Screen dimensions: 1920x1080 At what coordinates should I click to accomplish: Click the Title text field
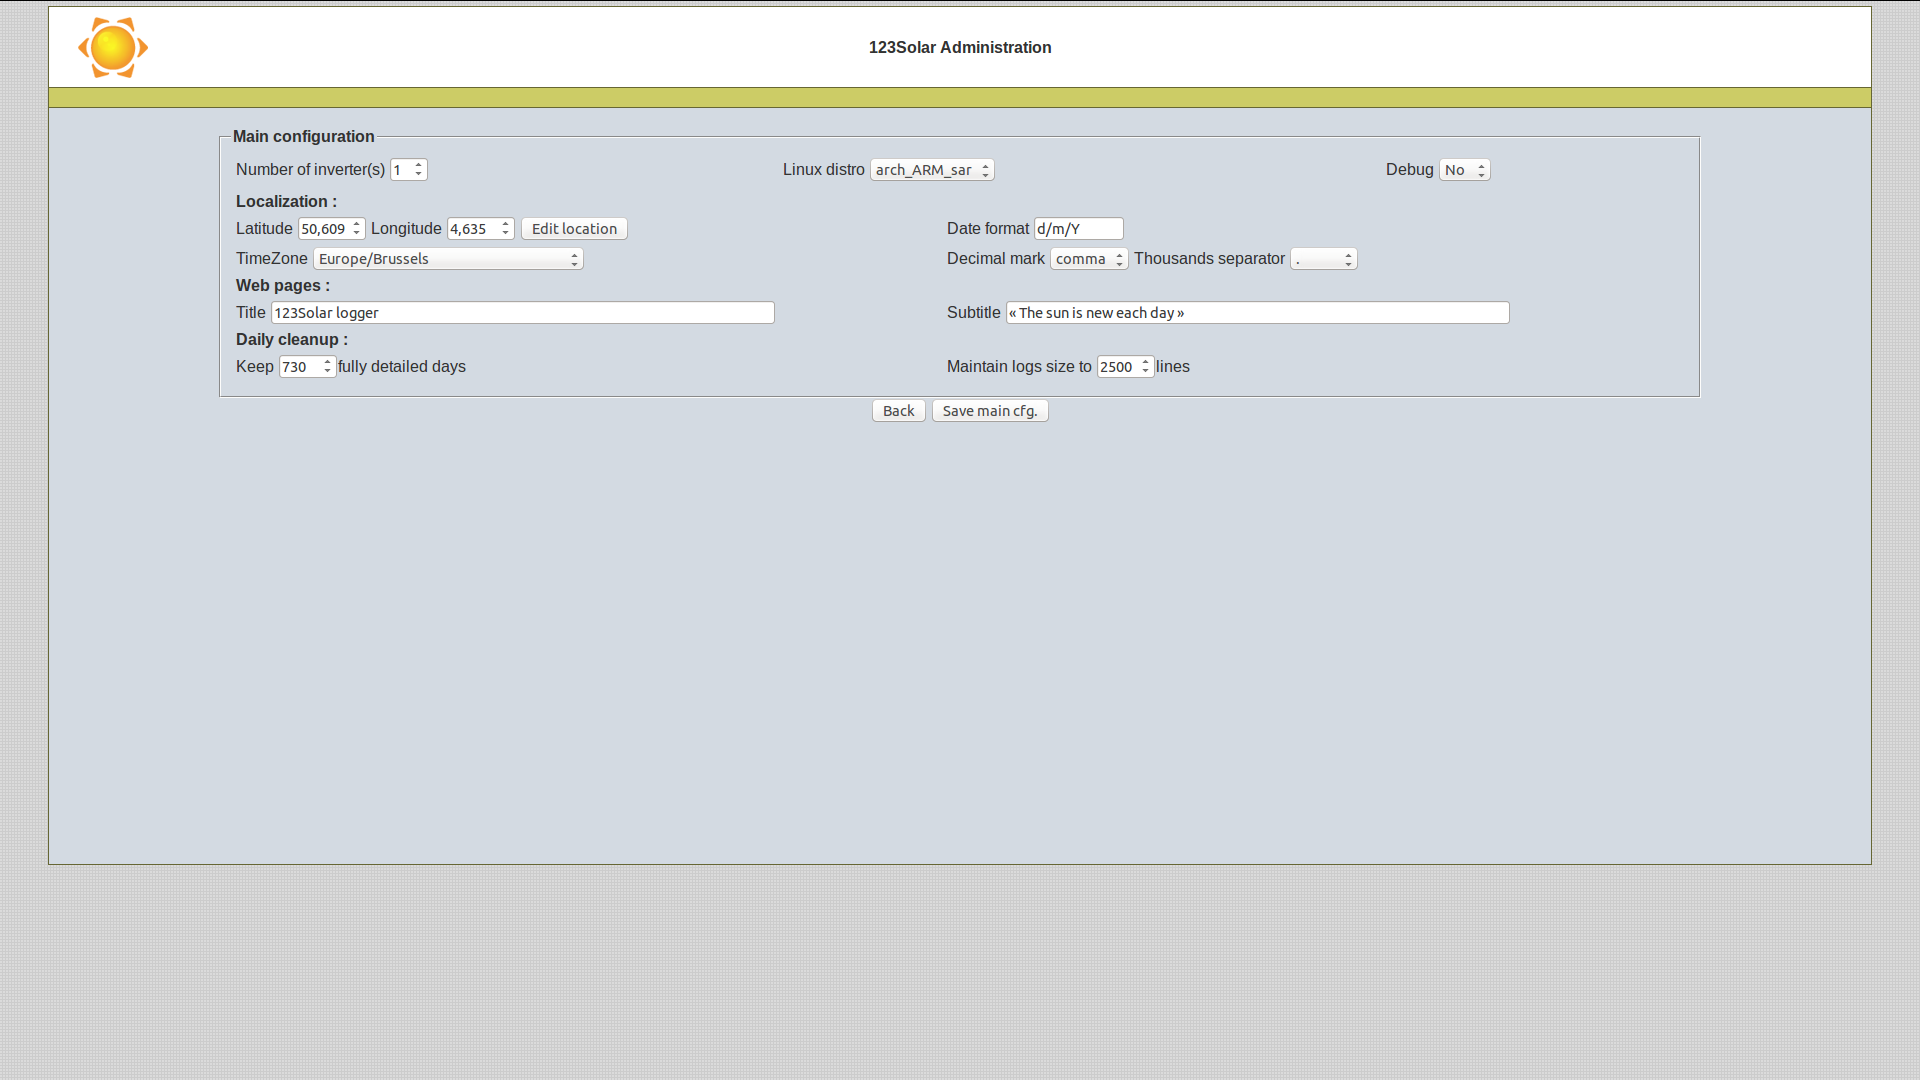pos(523,313)
